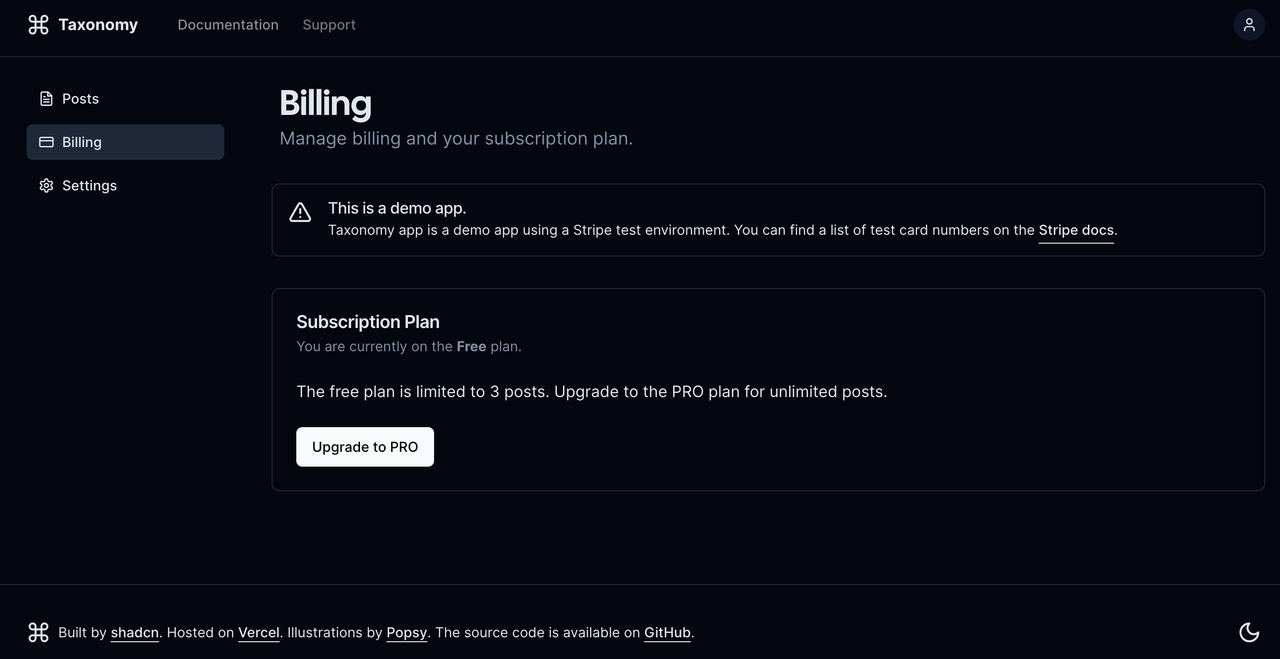Select the Settings label in sidebar

pyautogui.click(x=89, y=186)
